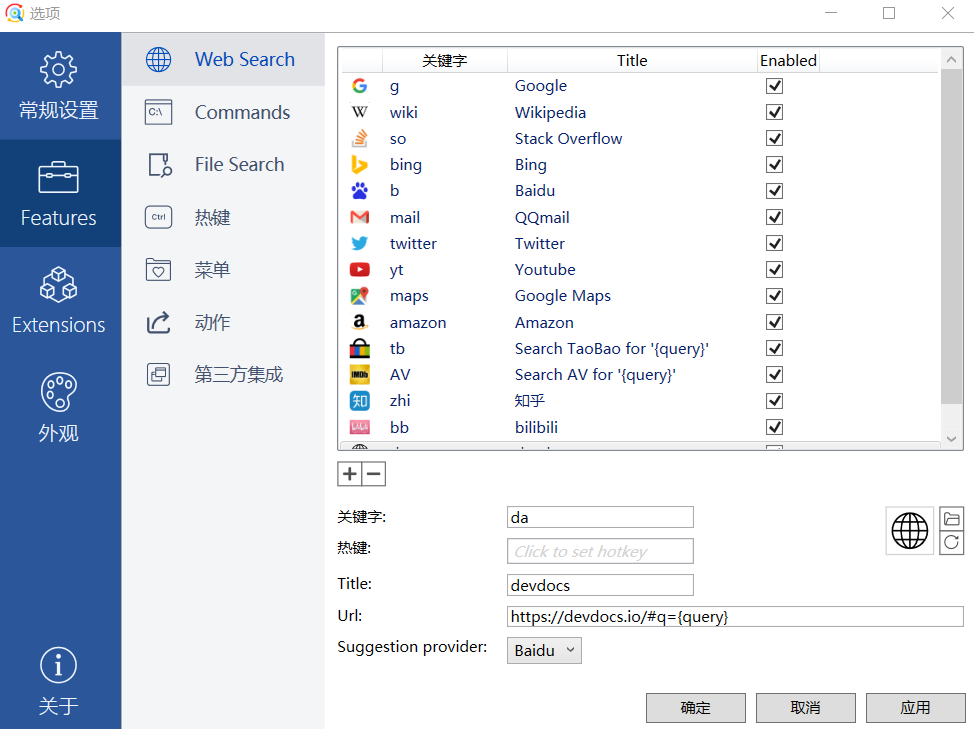Uncheck Enabled for bilibili
974x729 pixels.
click(x=774, y=427)
